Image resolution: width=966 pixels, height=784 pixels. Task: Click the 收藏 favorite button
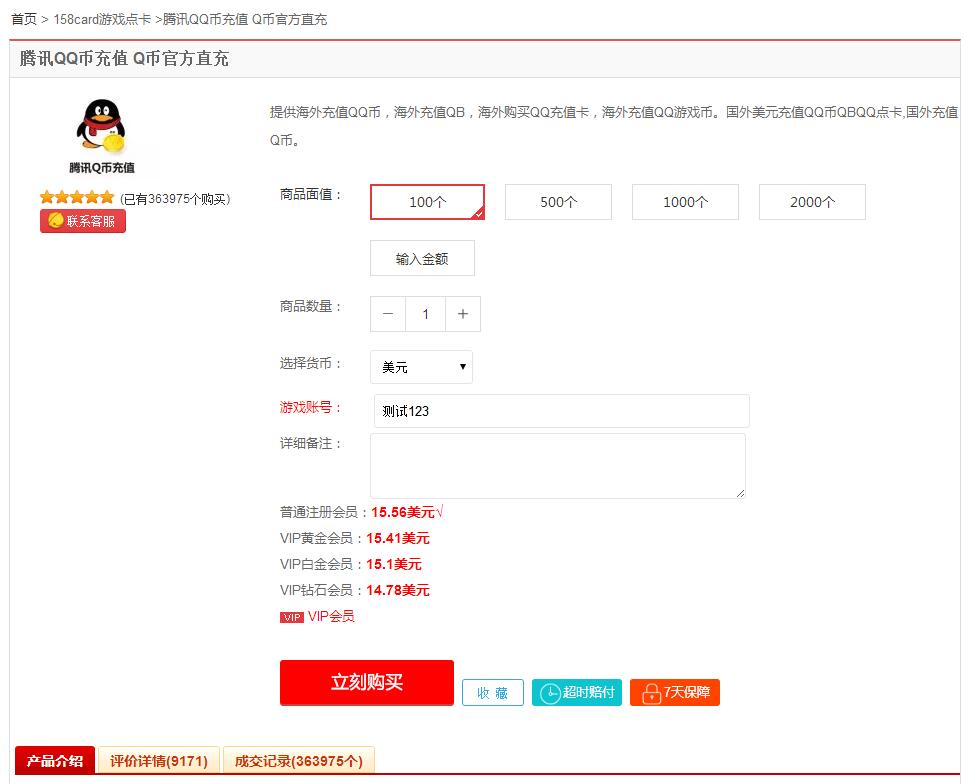point(493,693)
